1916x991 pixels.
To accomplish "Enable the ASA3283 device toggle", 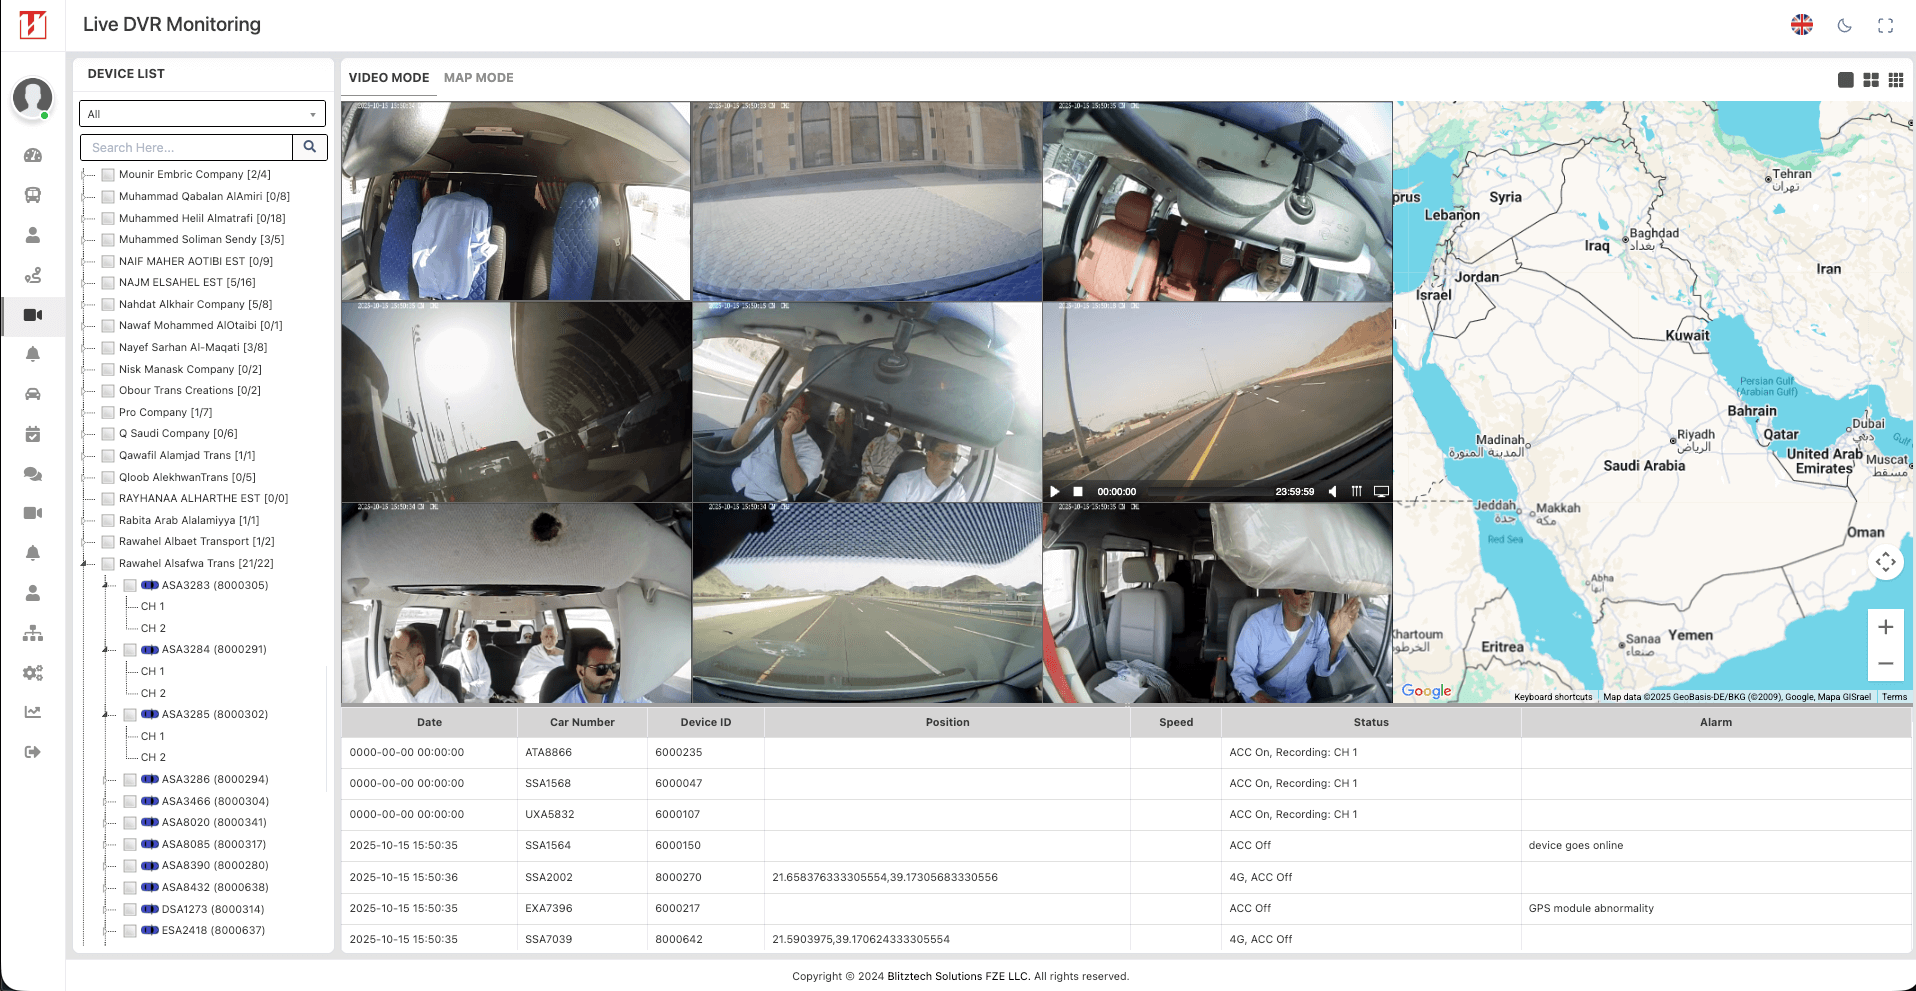I will pos(149,585).
